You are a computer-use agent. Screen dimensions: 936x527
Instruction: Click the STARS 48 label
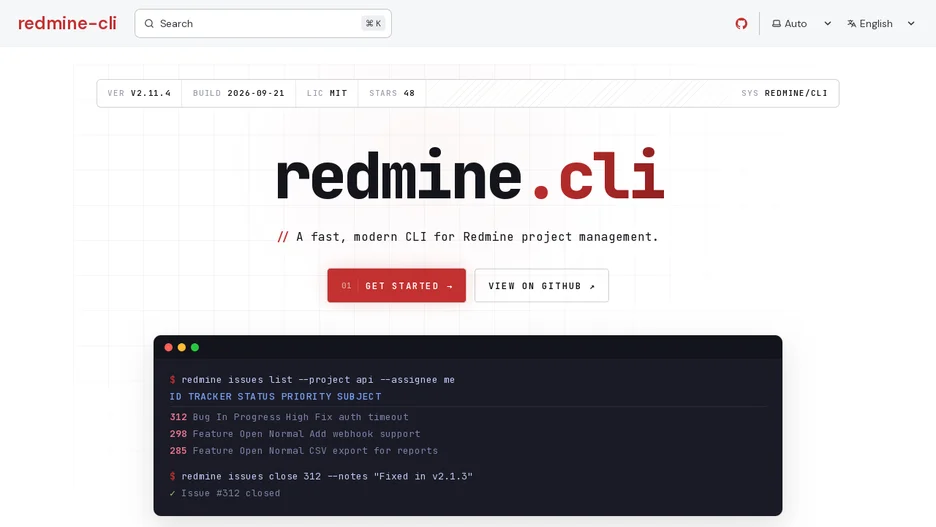[x=392, y=93]
